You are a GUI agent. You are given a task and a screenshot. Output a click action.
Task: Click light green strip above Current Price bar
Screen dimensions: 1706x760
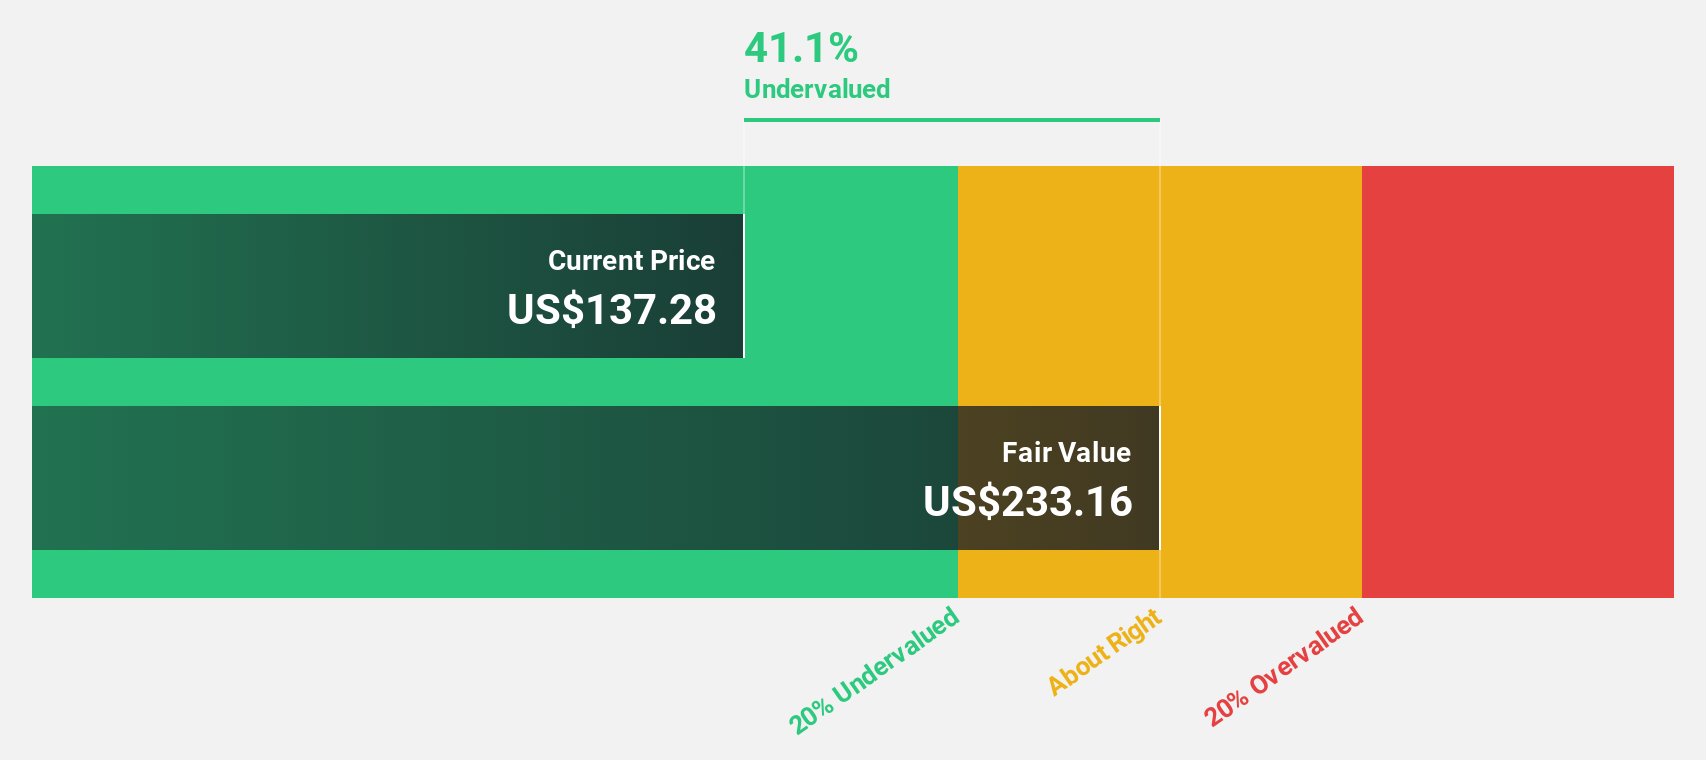pyautogui.click(x=400, y=190)
